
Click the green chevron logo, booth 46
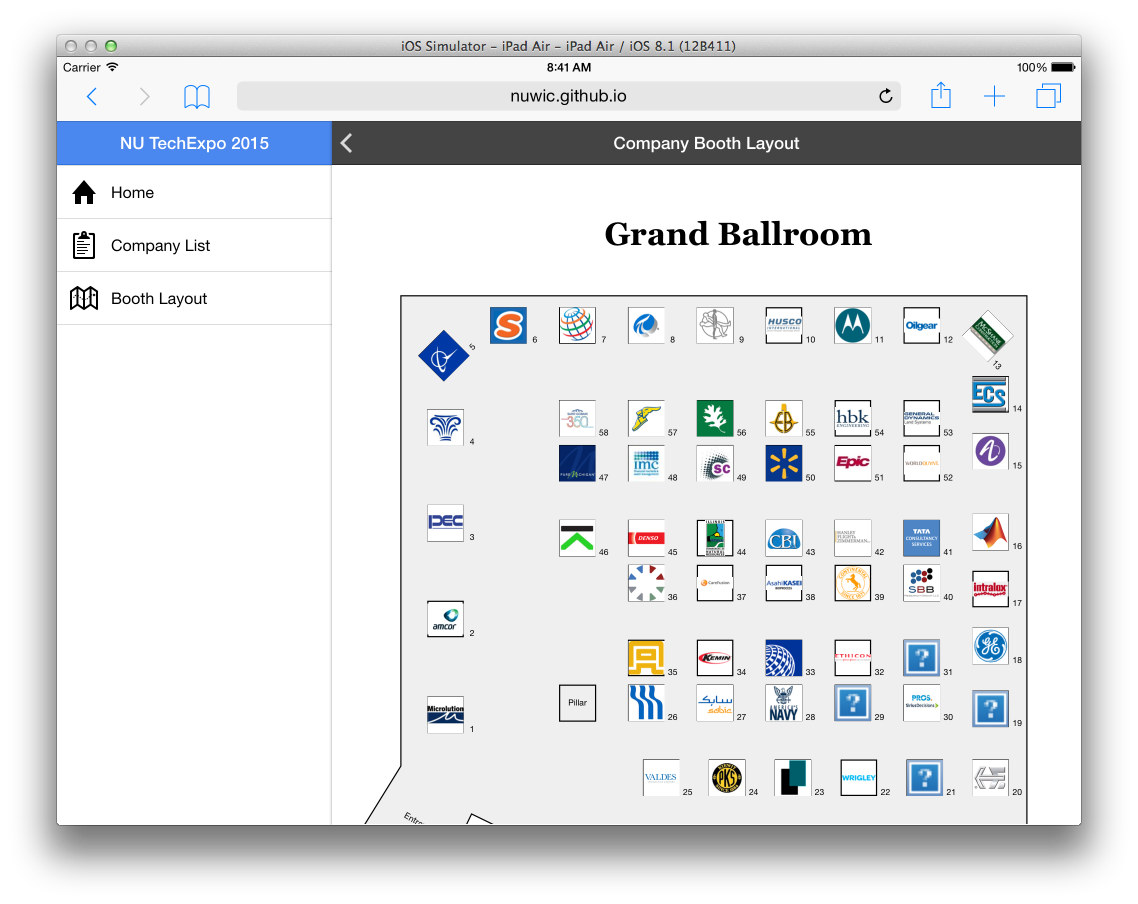pos(577,538)
